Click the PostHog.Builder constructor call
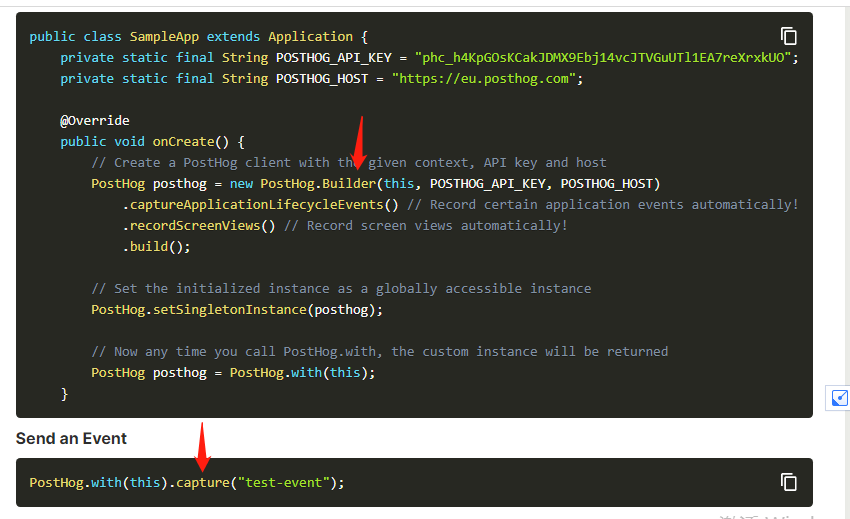The image size is (850, 519). tap(460, 184)
